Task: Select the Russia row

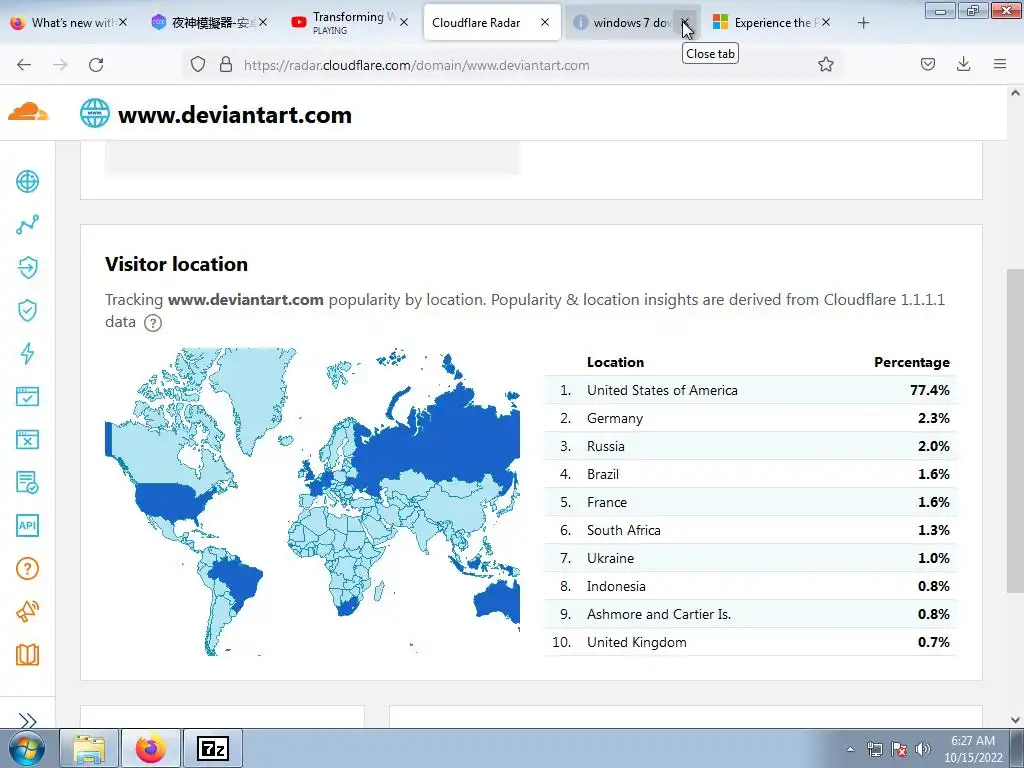Action: (751, 446)
